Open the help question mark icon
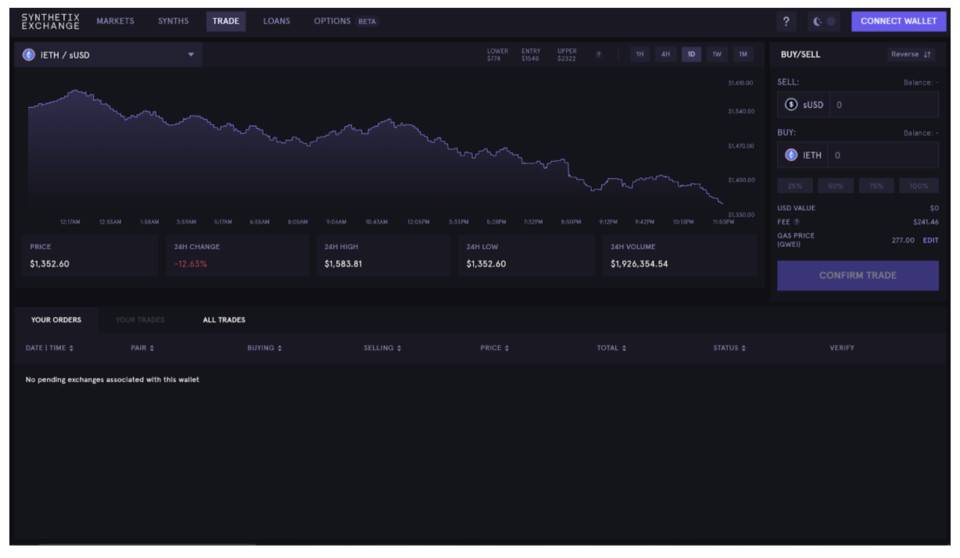The height and width of the screenshot is (558, 960). pyautogui.click(x=786, y=21)
